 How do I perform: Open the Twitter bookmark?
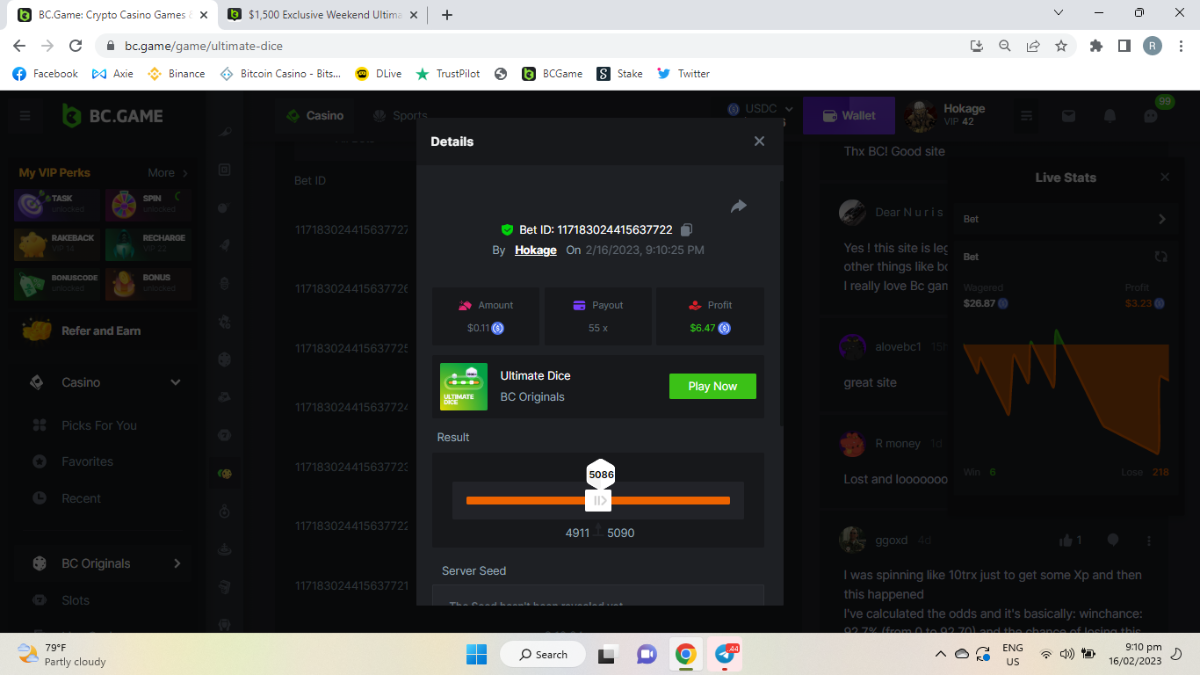click(x=683, y=73)
